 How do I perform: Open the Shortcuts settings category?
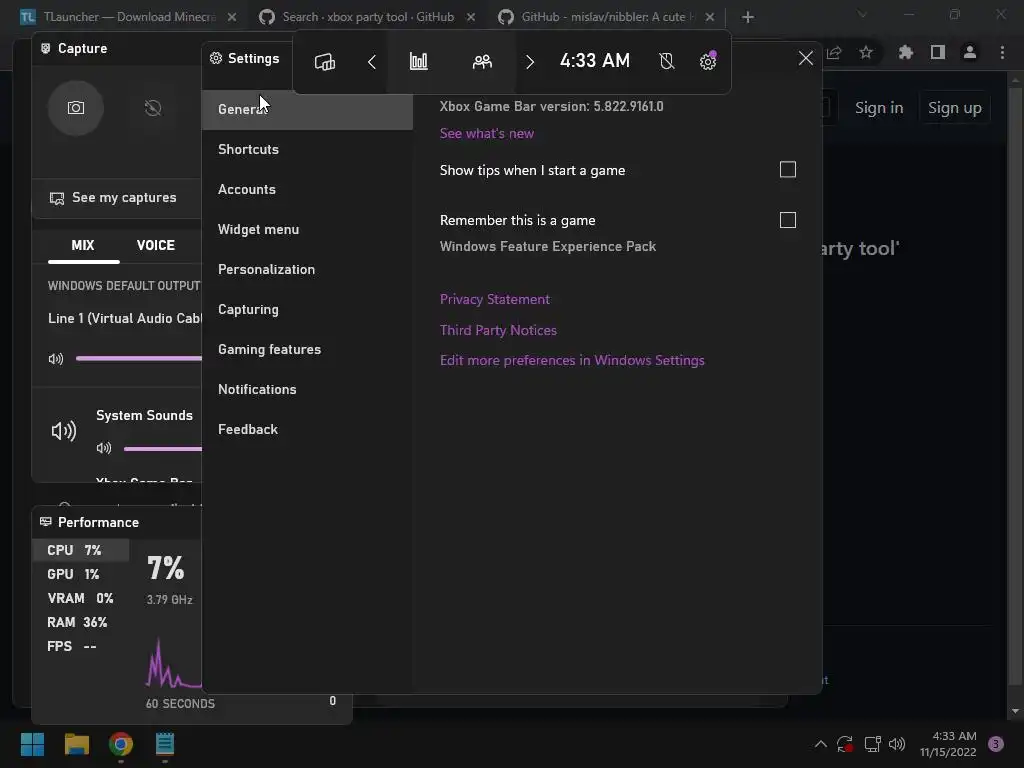click(308, 149)
